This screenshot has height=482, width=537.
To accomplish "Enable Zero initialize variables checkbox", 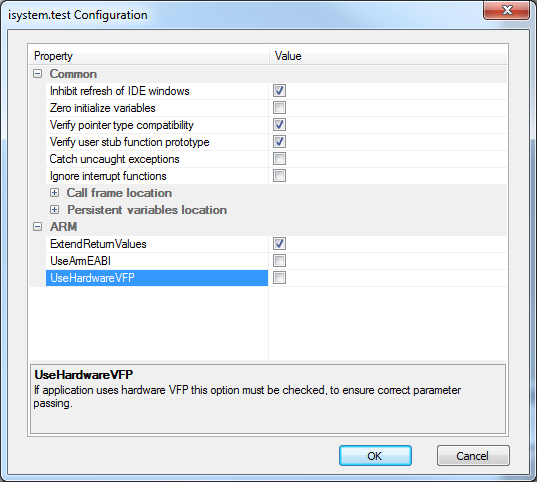I will click(x=279, y=108).
